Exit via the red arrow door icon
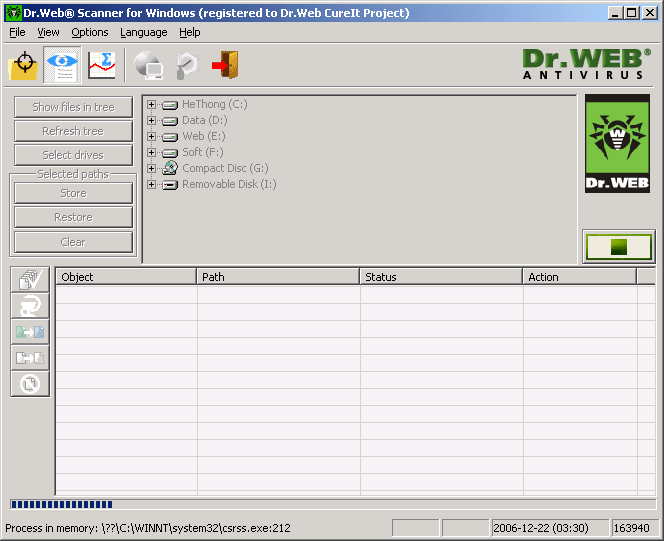 tap(225, 65)
